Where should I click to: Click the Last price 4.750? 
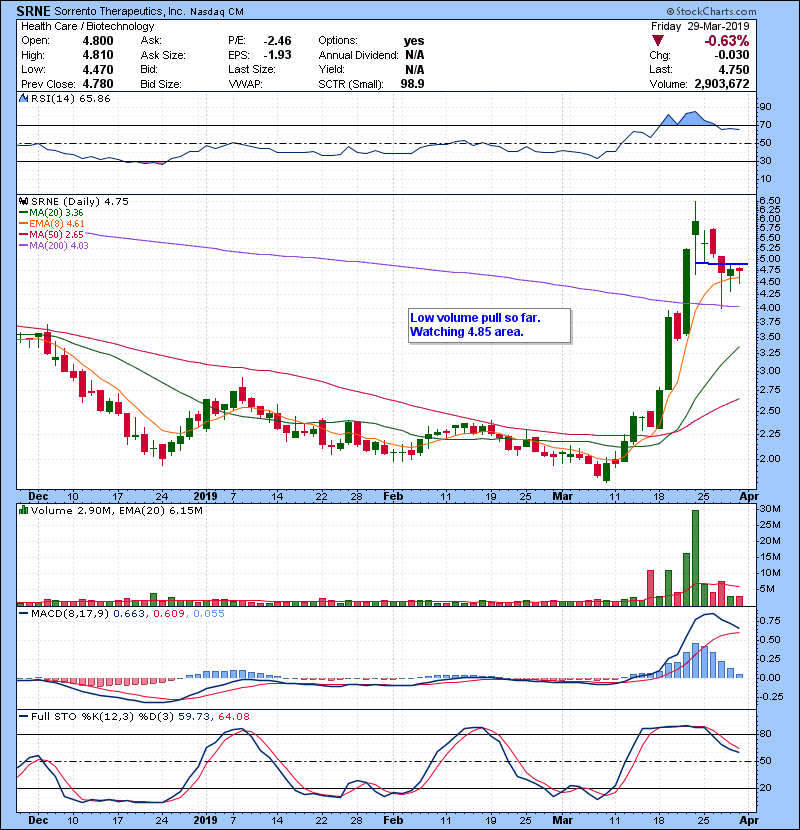734,69
